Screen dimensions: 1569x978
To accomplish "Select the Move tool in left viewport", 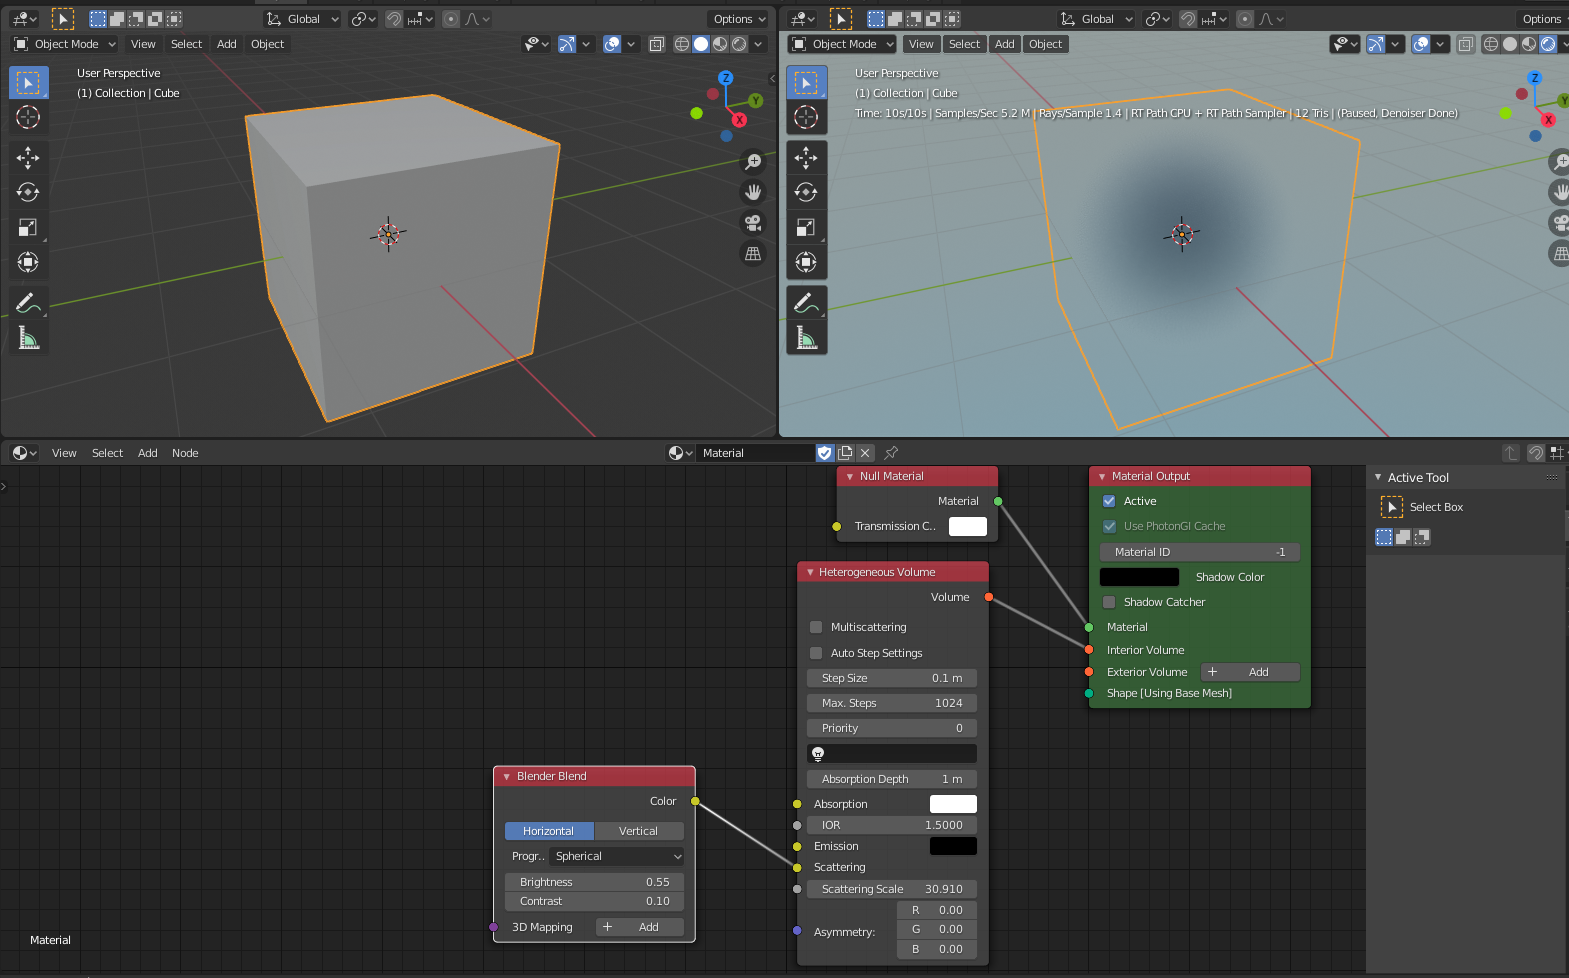I will [28, 157].
